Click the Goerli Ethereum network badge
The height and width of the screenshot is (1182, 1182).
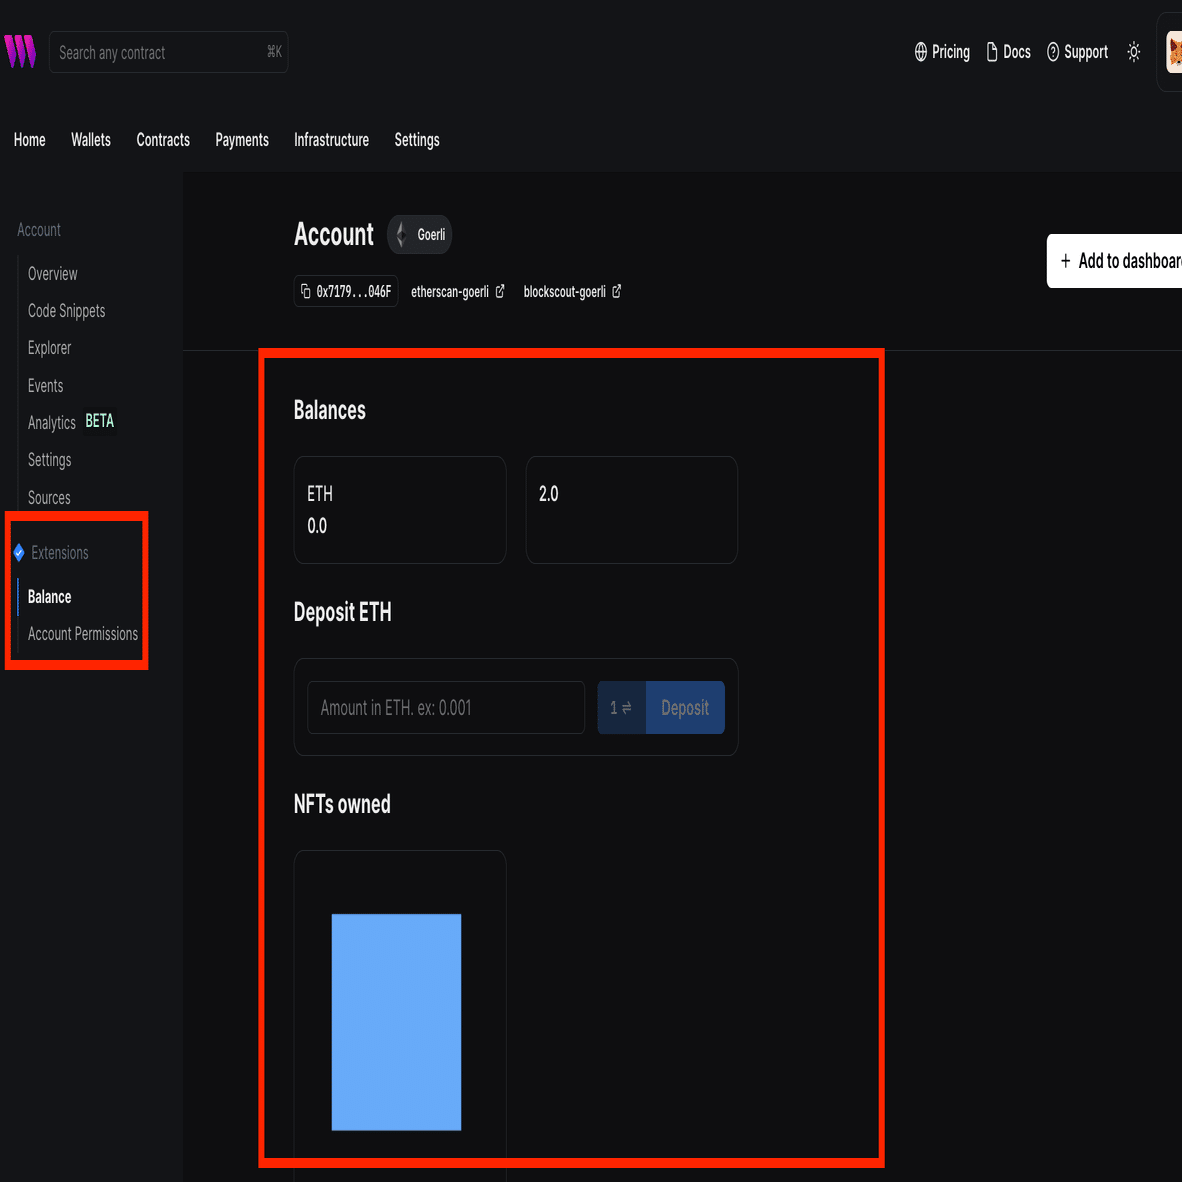(419, 234)
